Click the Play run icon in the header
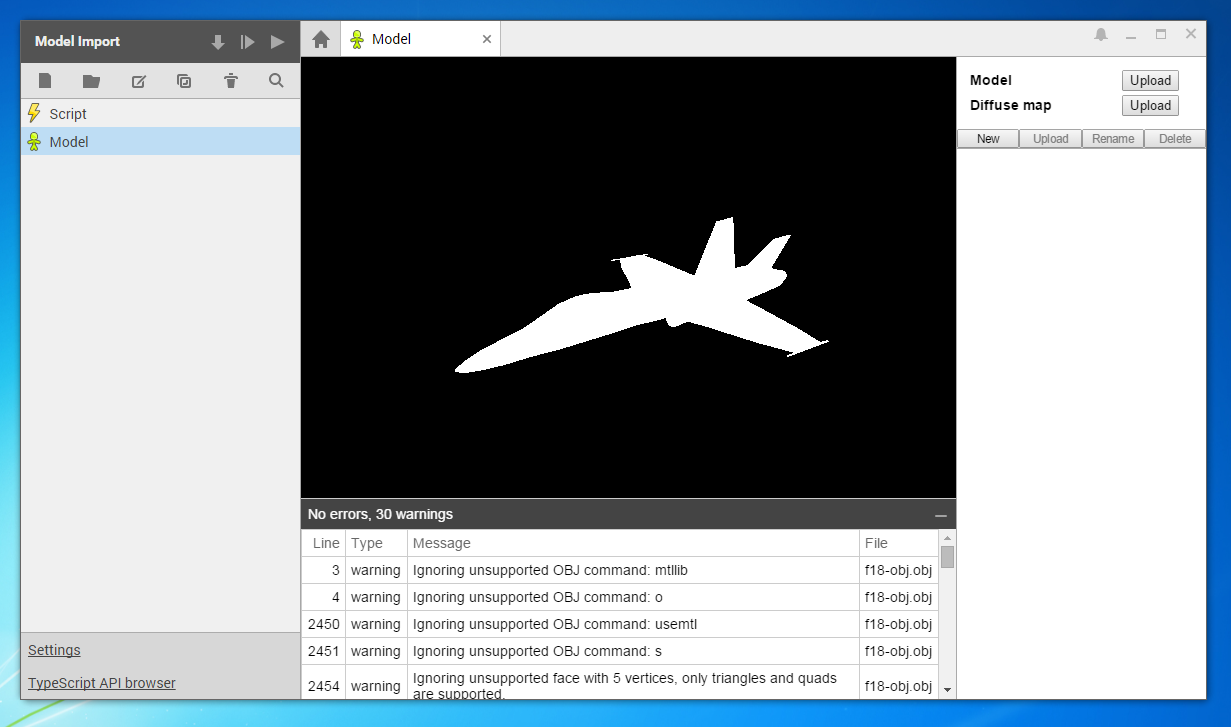Screen dimensions: 1231x727 tap(277, 42)
